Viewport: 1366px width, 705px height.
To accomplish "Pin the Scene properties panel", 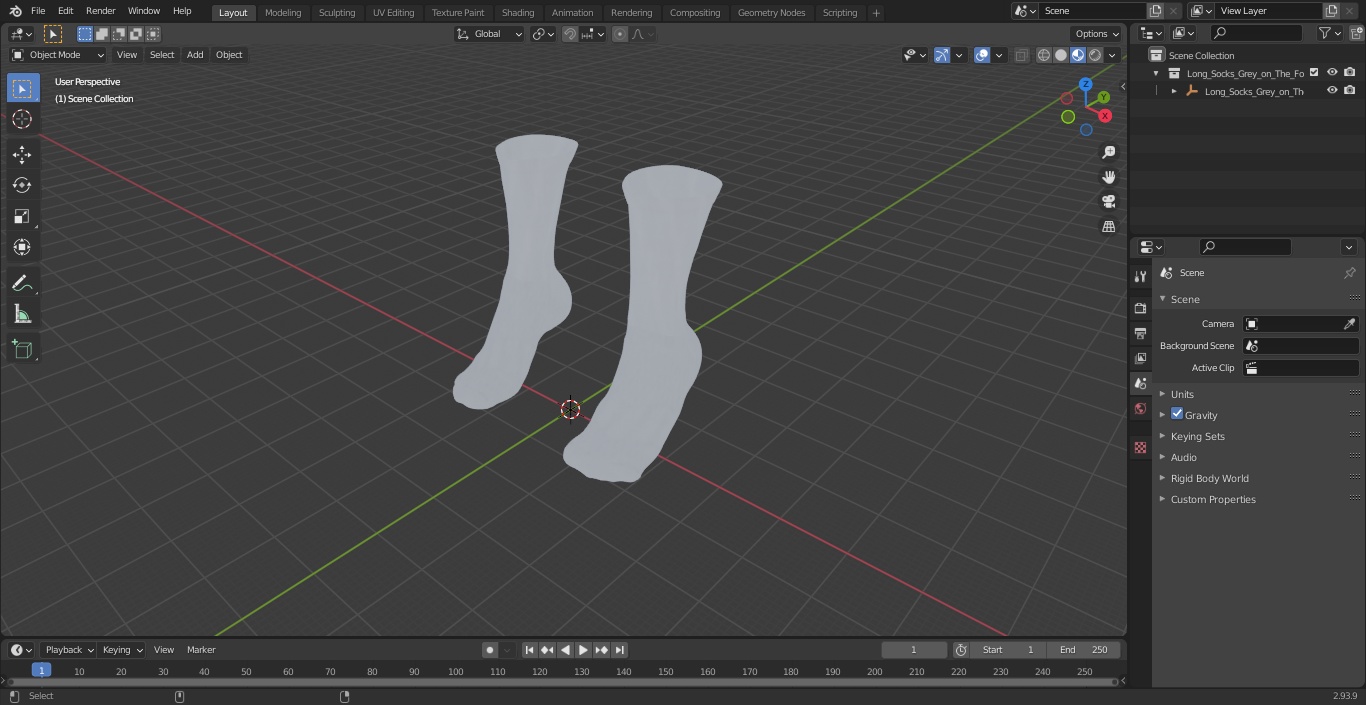I will [1349, 273].
